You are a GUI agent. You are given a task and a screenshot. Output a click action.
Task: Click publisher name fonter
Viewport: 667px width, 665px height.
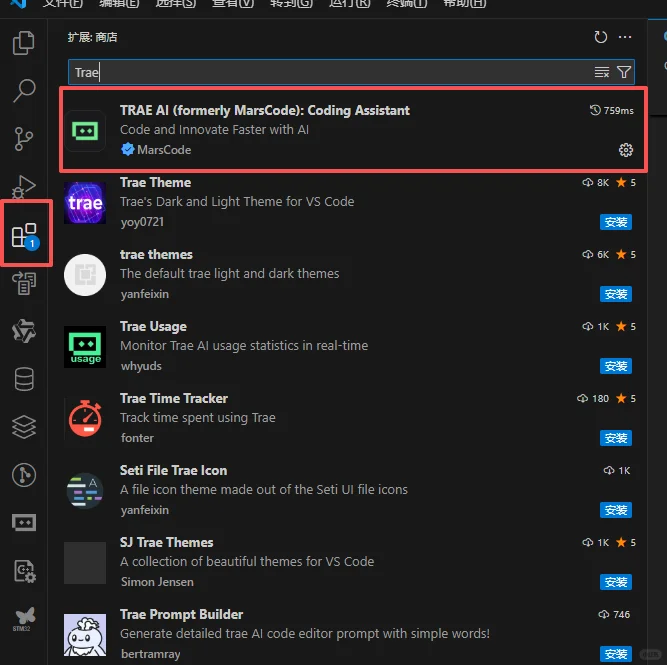137,438
